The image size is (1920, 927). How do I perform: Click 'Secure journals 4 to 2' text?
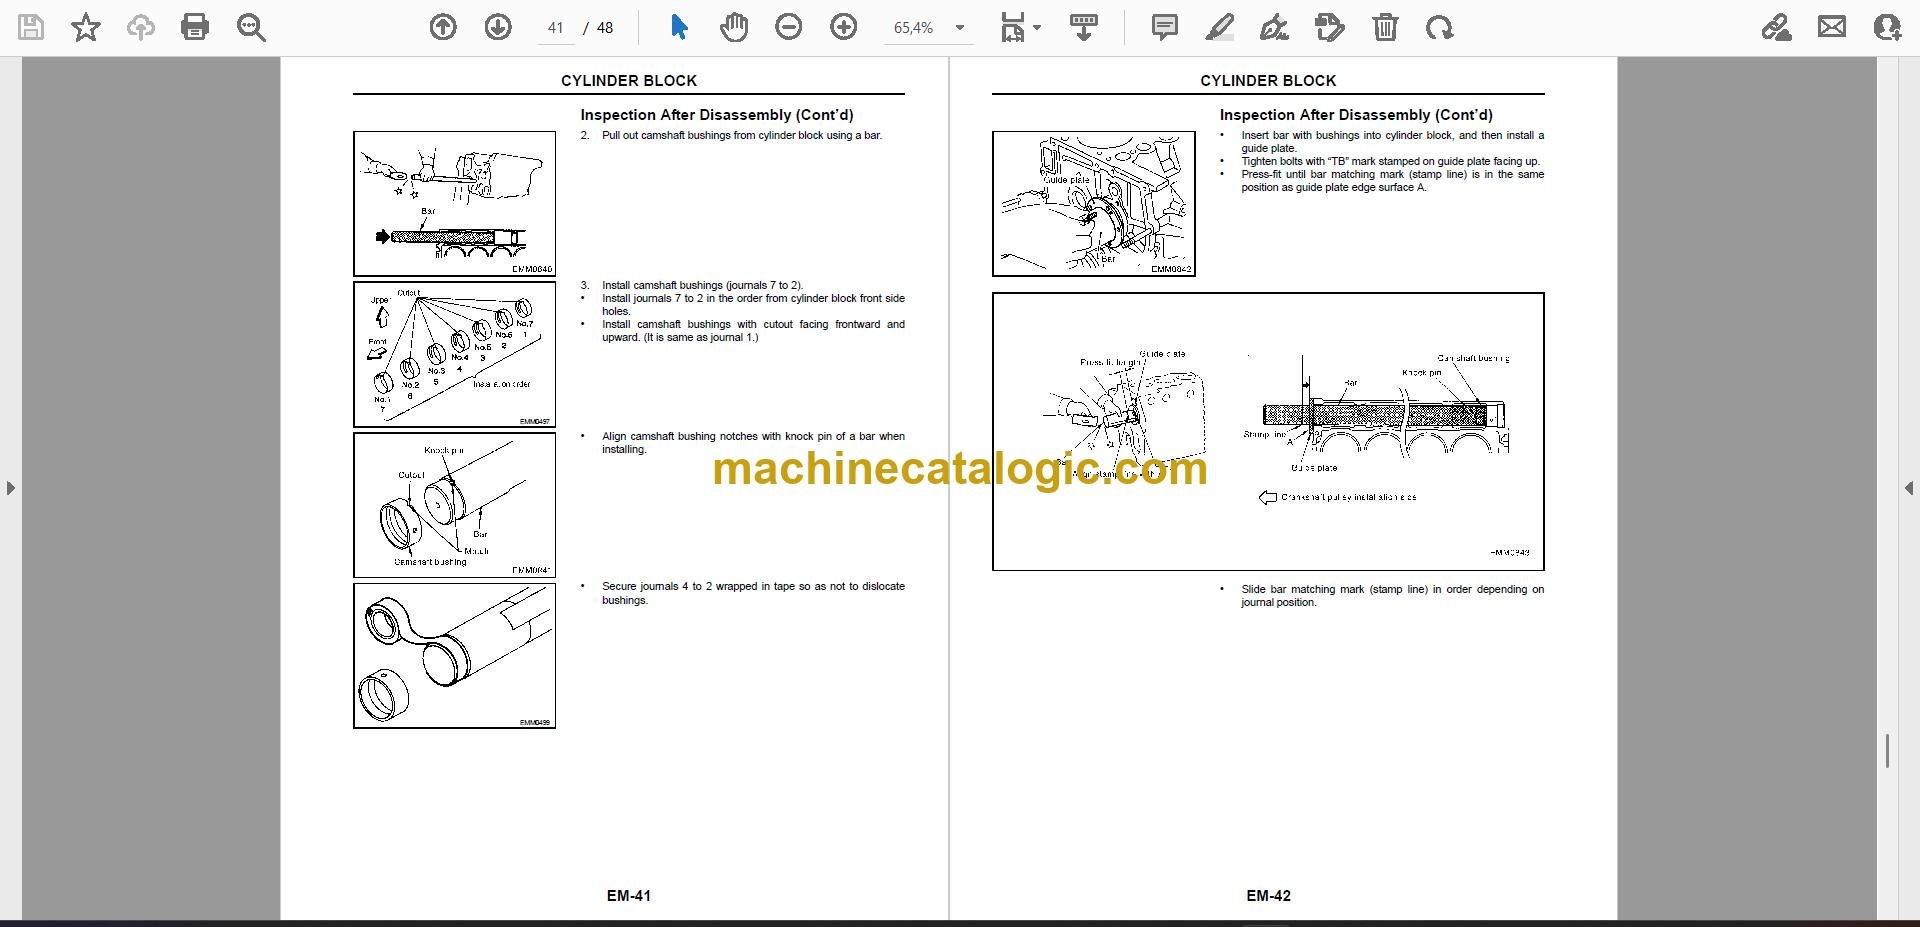[x=753, y=593]
